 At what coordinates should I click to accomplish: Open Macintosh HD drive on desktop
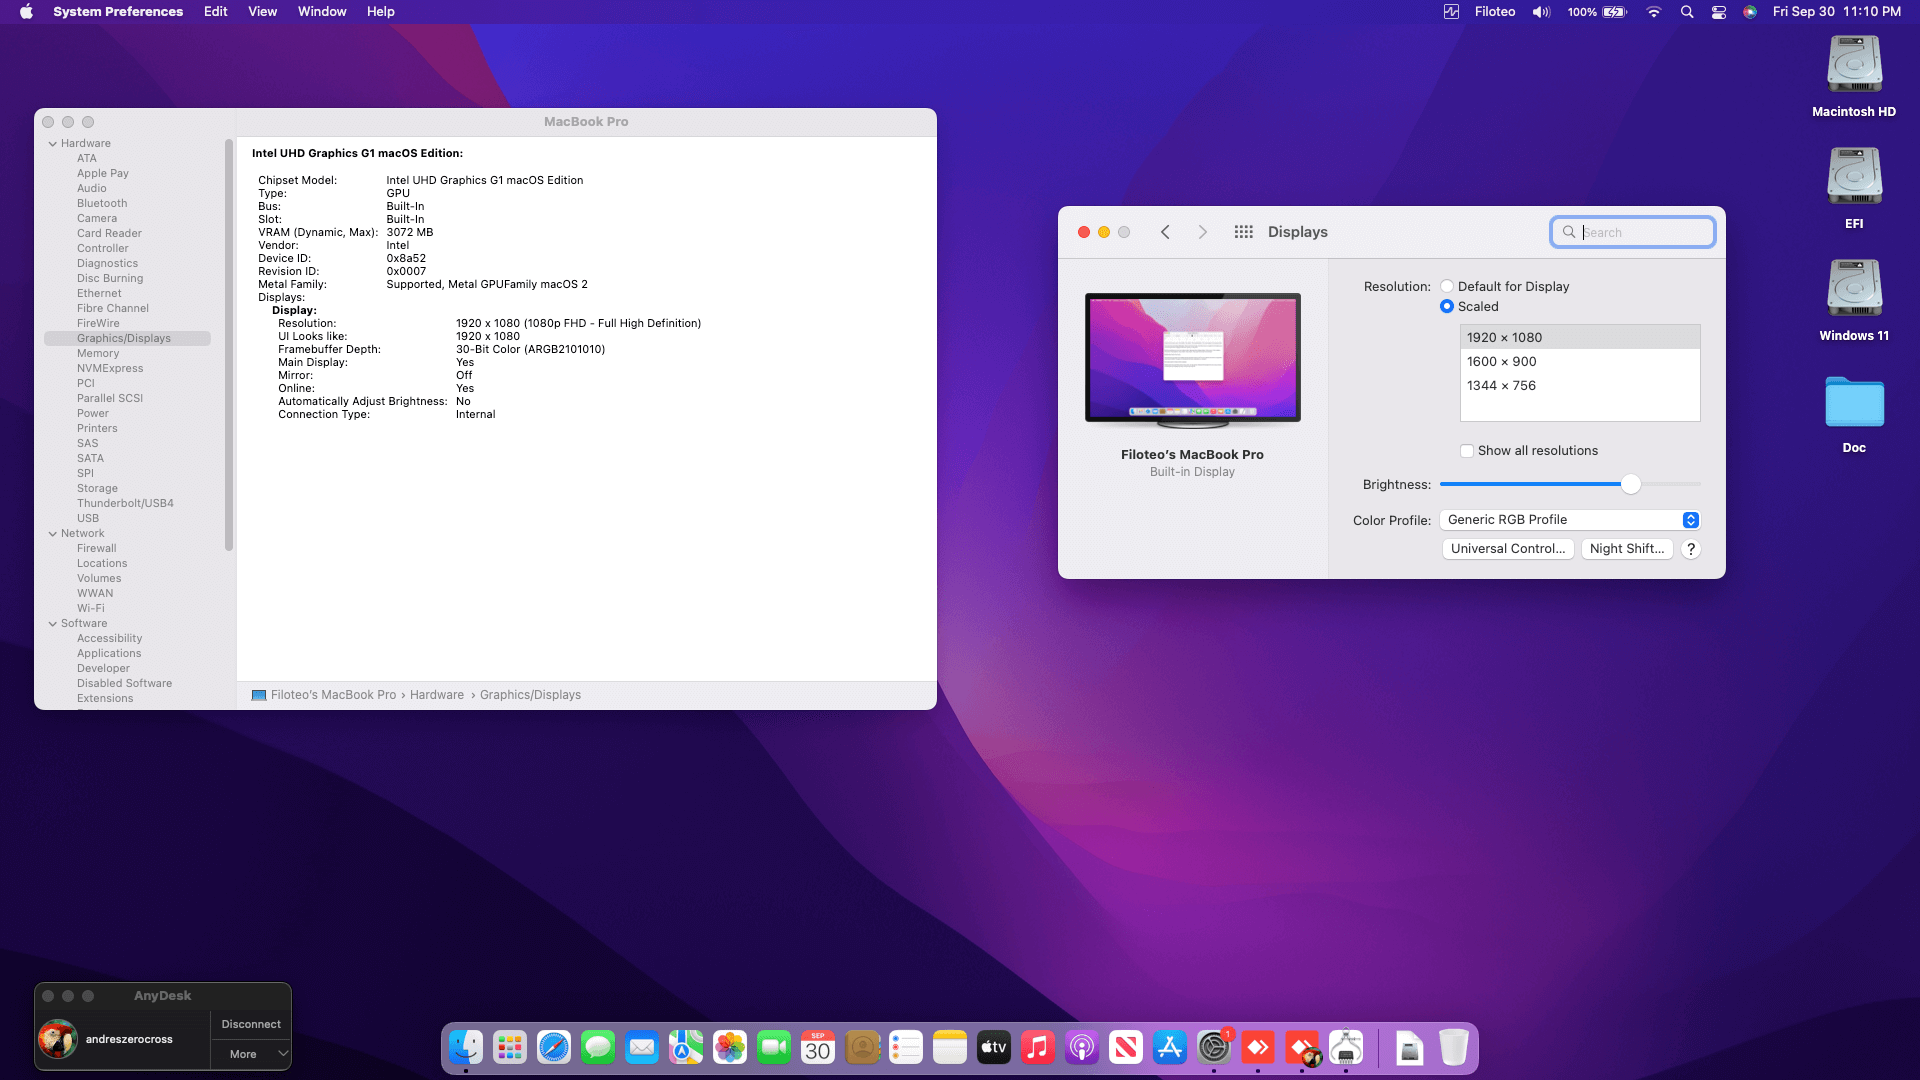[x=1854, y=76]
